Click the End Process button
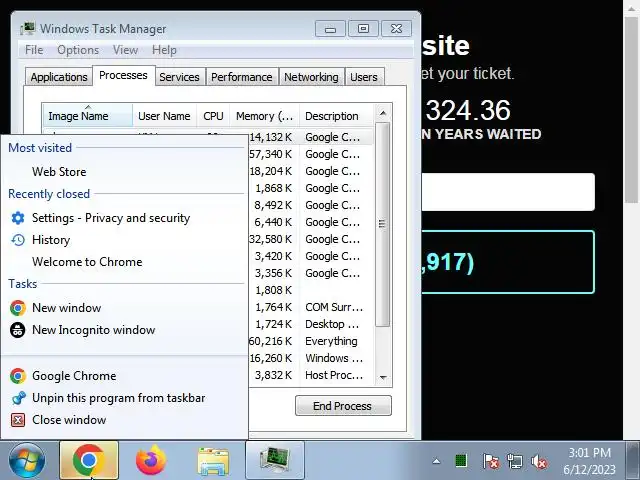 (x=343, y=406)
